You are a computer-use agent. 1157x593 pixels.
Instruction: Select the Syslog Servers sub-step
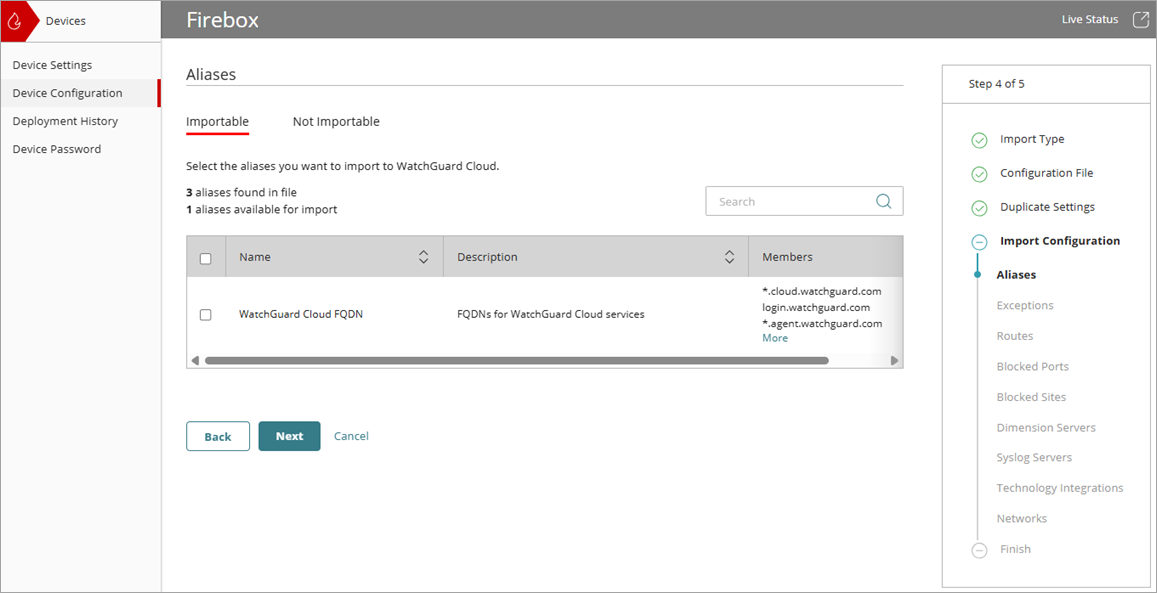coord(1034,457)
